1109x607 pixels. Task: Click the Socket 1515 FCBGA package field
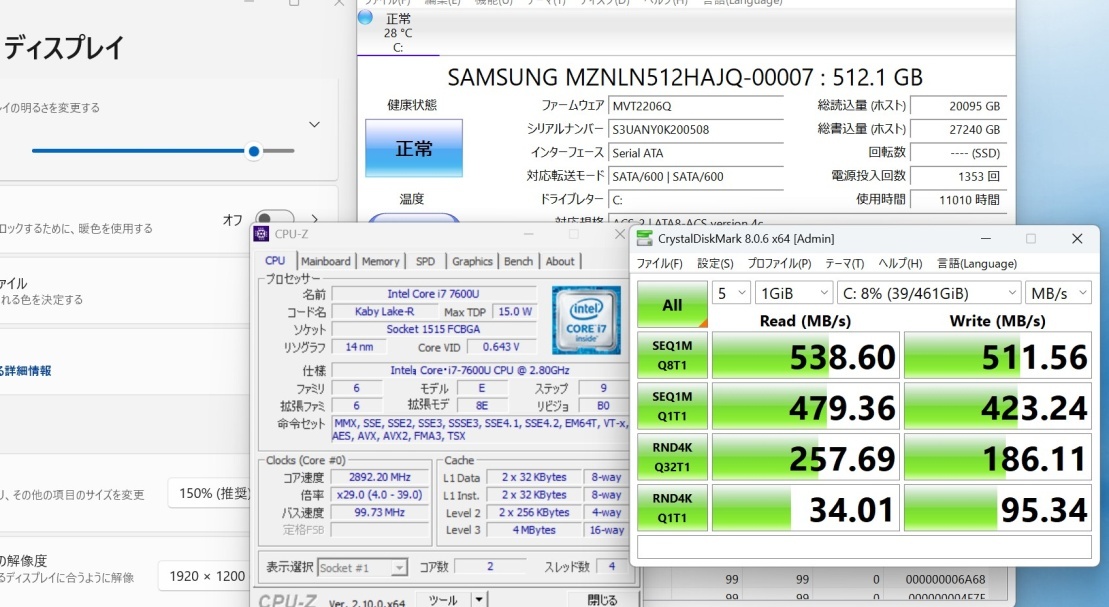(433, 329)
